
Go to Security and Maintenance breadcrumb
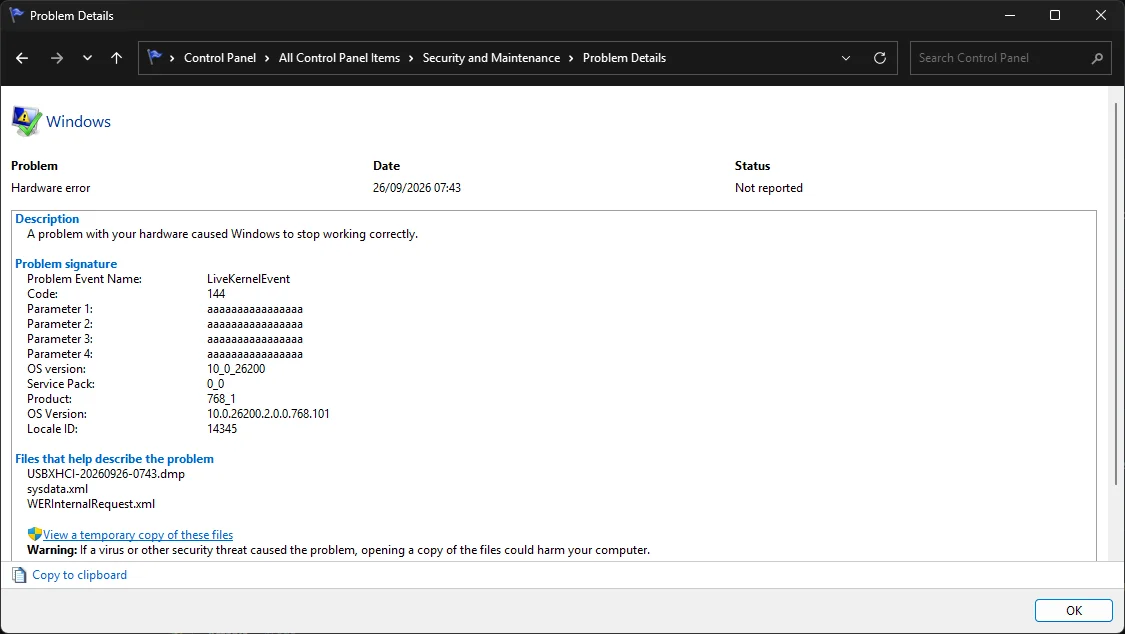(491, 58)
